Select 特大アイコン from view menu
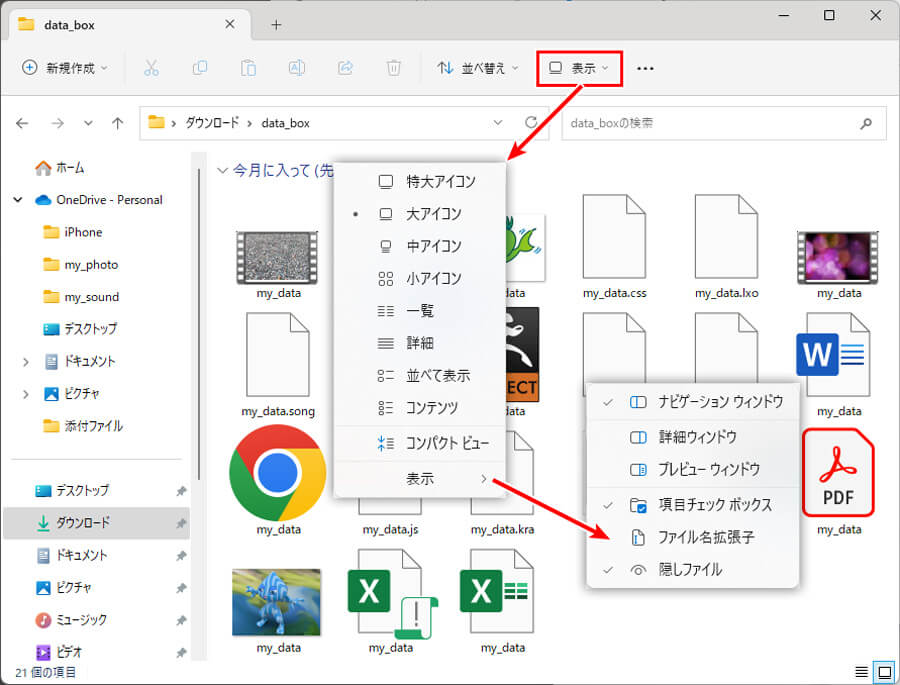Screen dimensions: 900x685 pos(440,182)
